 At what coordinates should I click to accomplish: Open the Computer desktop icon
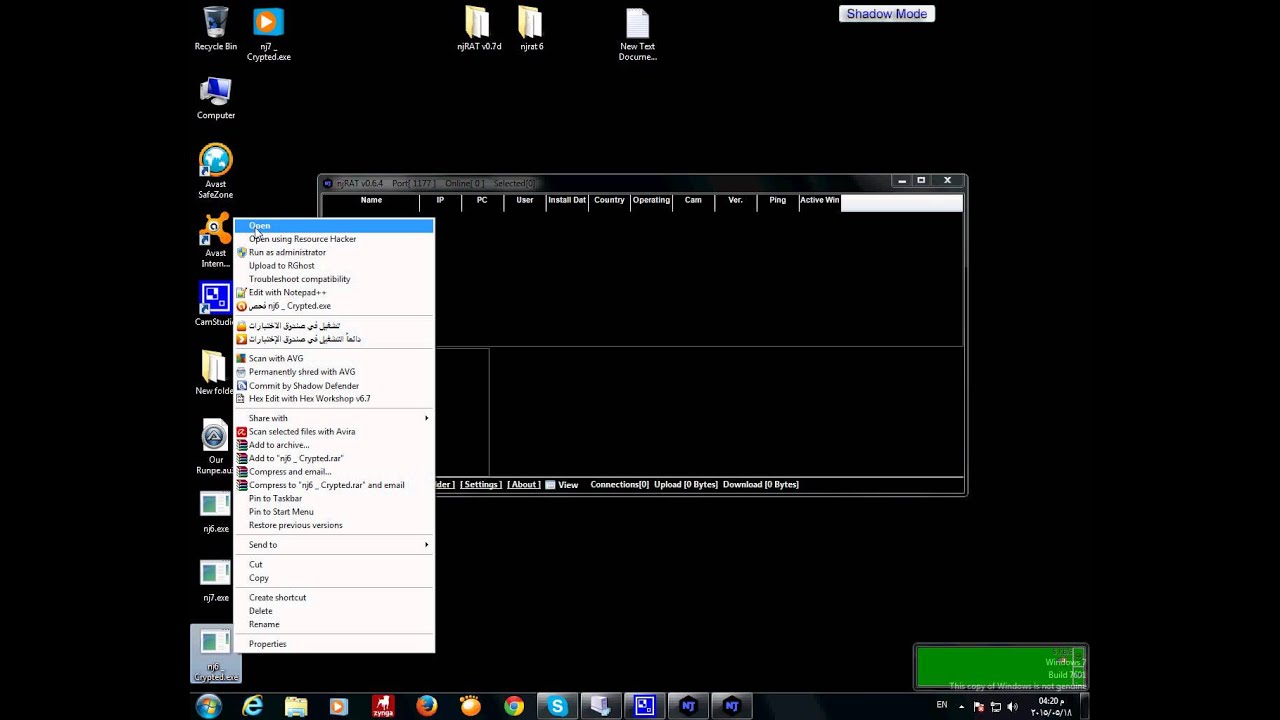tap(215, 98)
